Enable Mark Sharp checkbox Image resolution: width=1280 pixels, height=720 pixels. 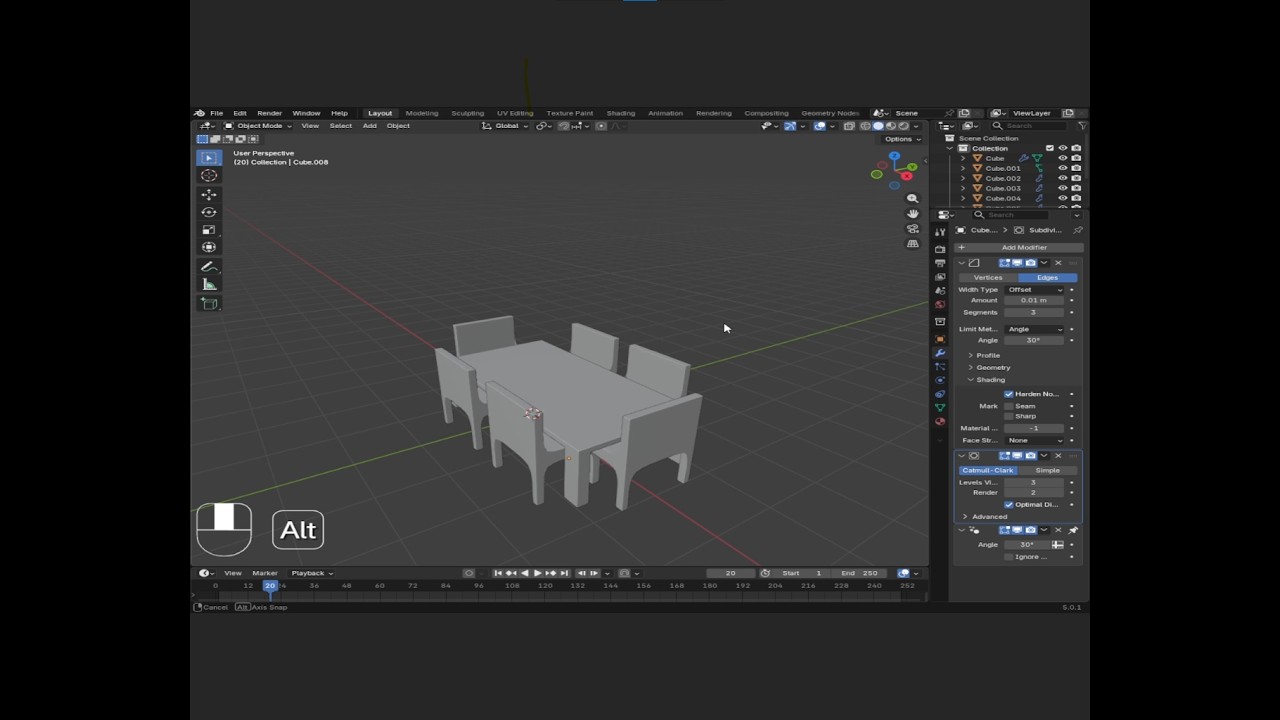pos(1008,416)
